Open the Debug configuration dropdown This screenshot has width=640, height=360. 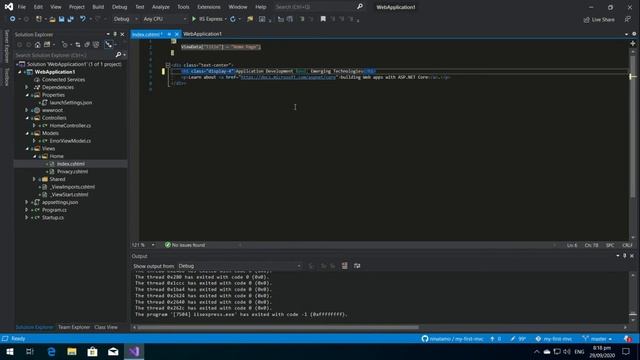point(125,19)
